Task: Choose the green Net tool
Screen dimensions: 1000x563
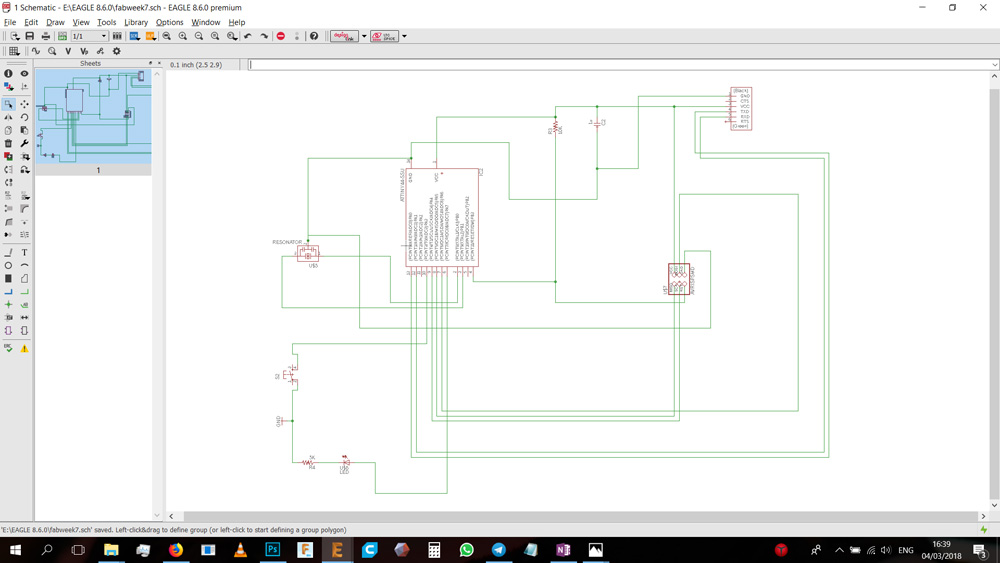Action: [24, 291]
